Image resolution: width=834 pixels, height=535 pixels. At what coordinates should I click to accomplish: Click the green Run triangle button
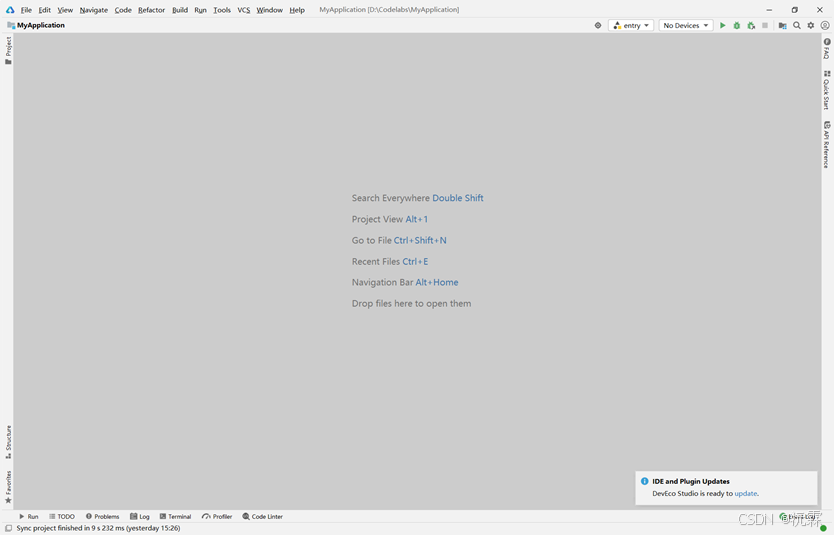point(722,26)
